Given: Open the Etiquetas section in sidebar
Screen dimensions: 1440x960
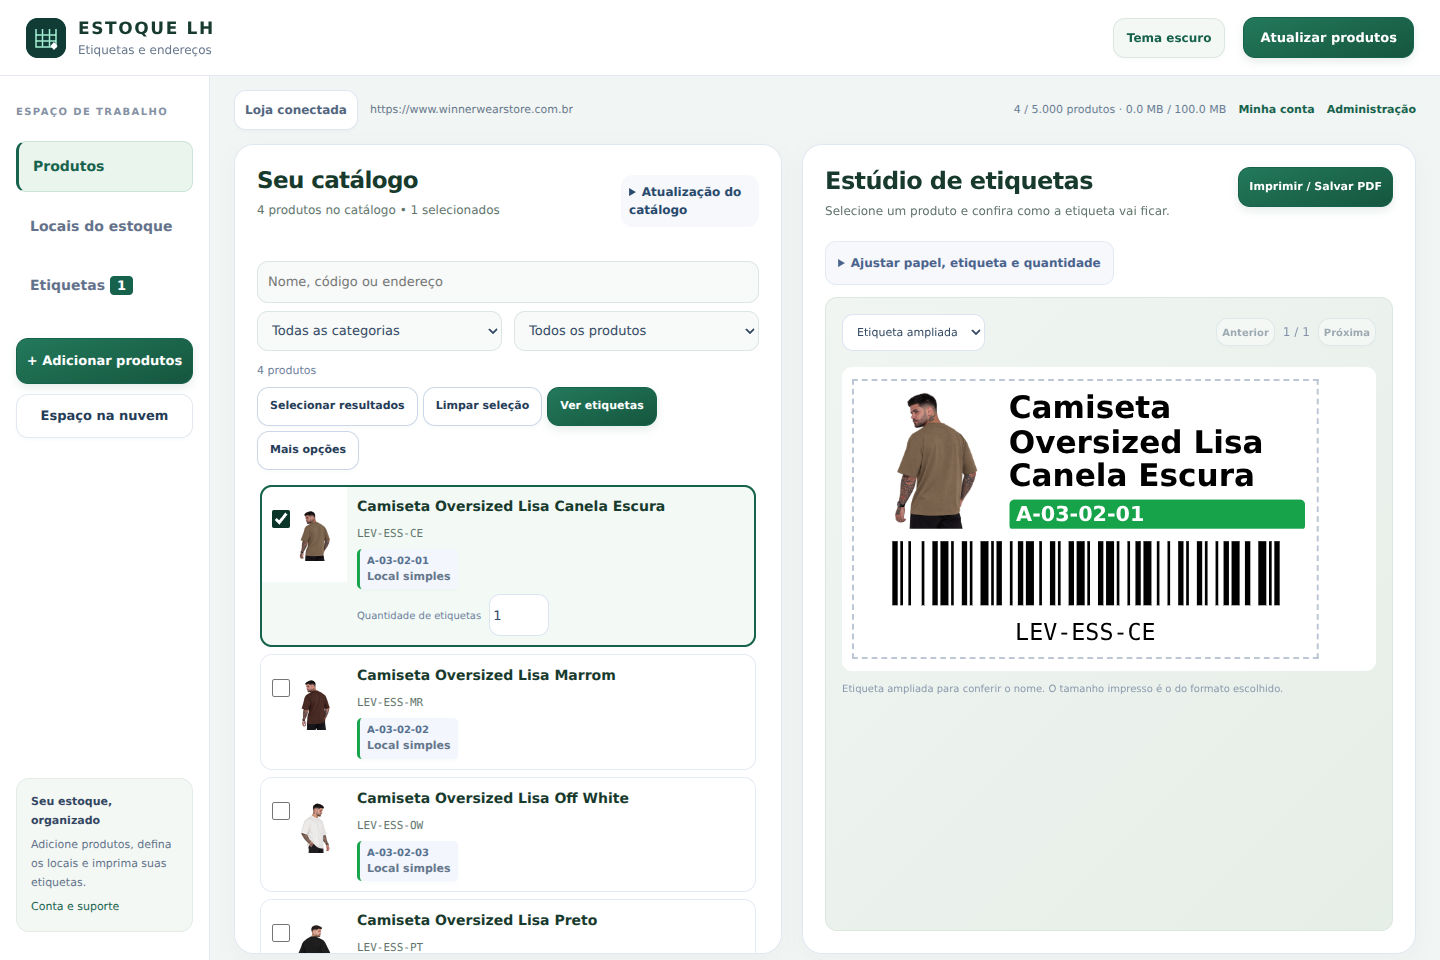Looking at the screenshot, I should (104, 285).
